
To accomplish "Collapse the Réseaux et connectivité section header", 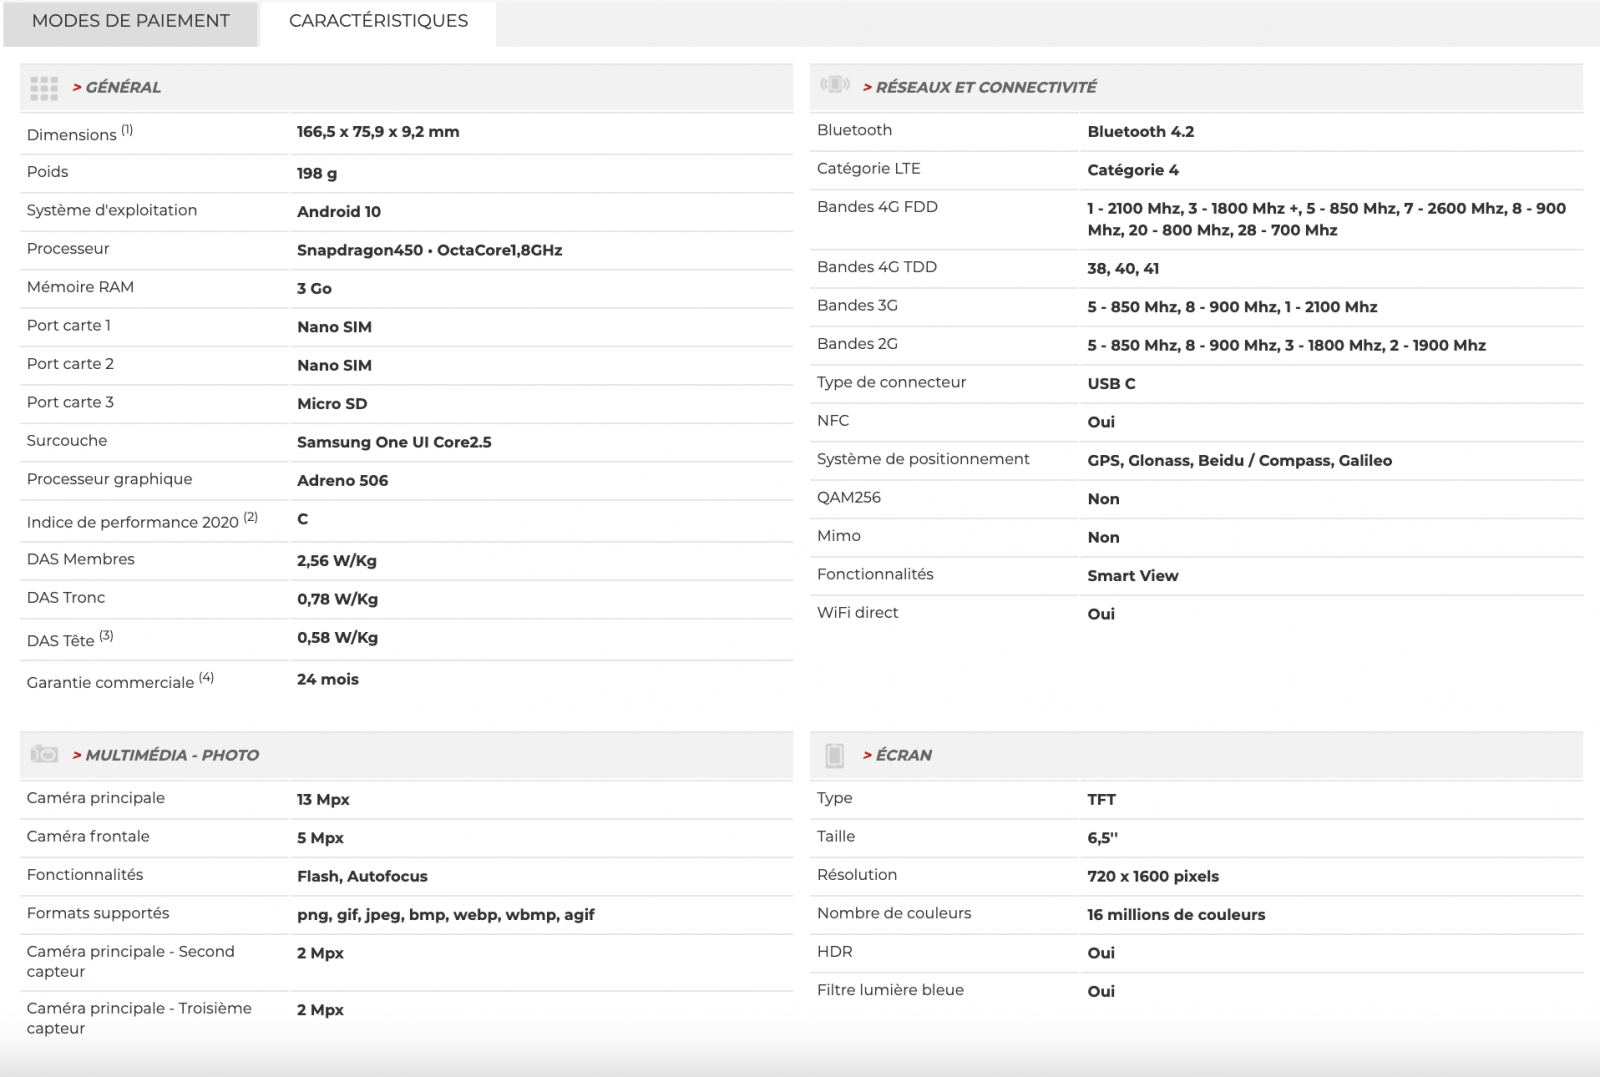I will (x=985, y=88).
